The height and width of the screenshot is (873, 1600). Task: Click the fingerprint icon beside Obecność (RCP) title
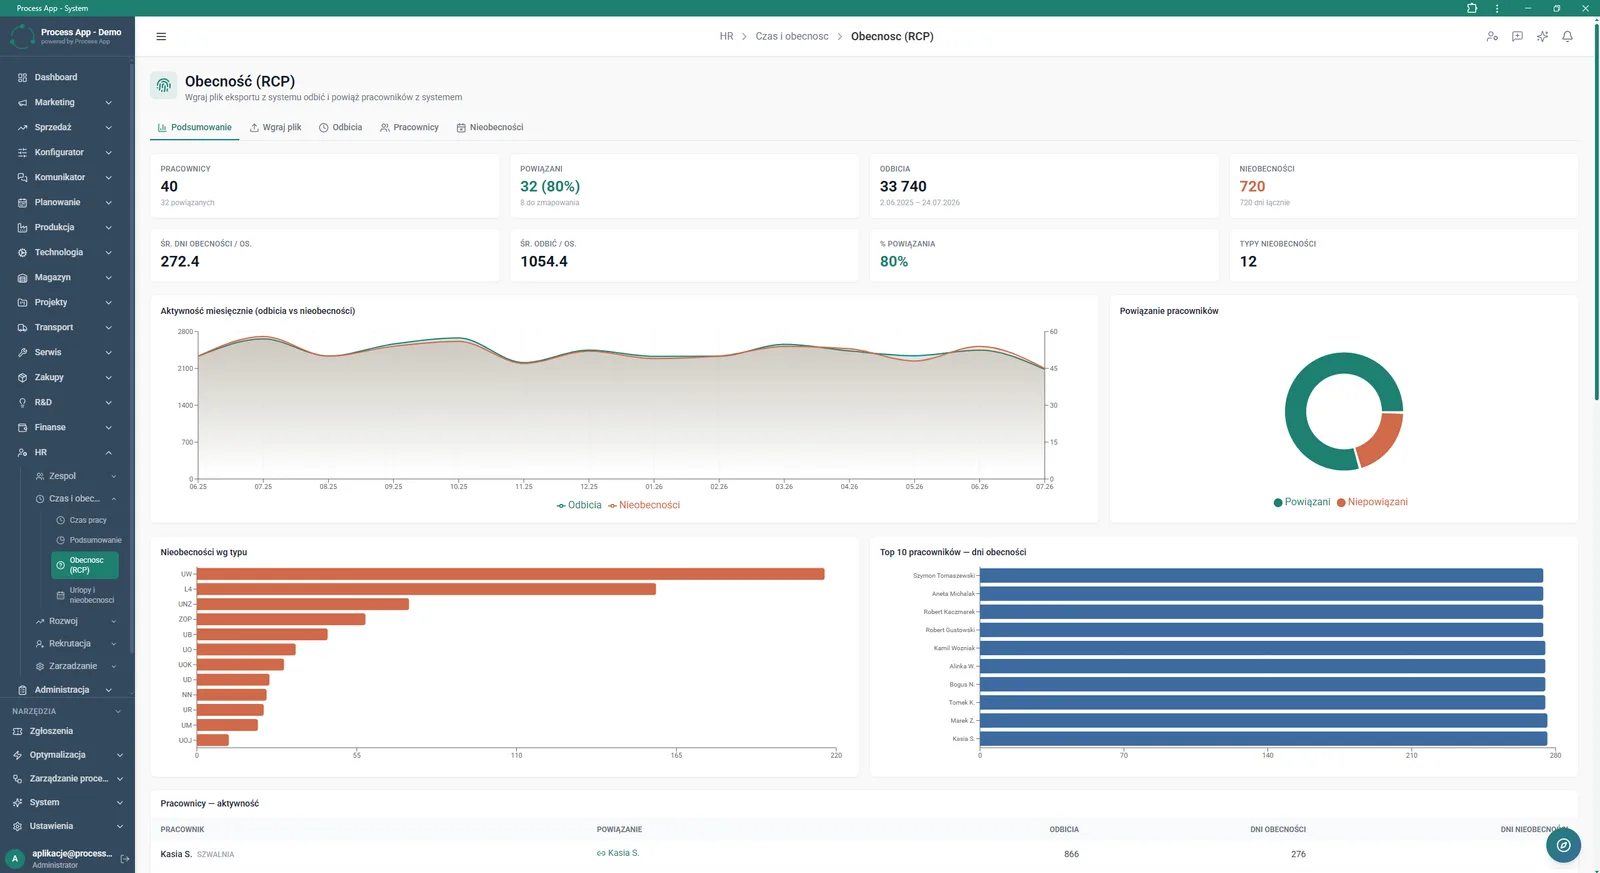click(164, 86)
